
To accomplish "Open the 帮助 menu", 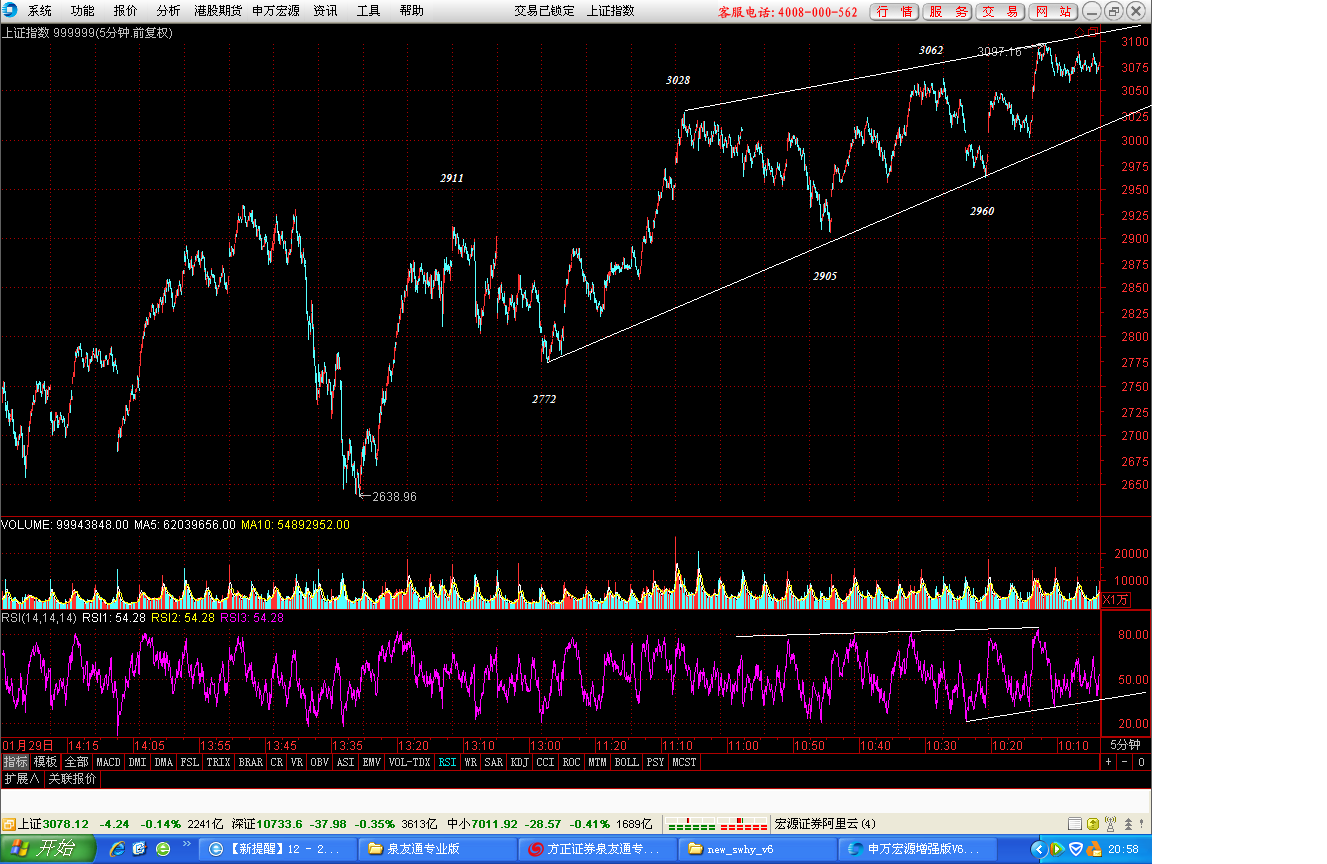I will [x=411, y=11].
